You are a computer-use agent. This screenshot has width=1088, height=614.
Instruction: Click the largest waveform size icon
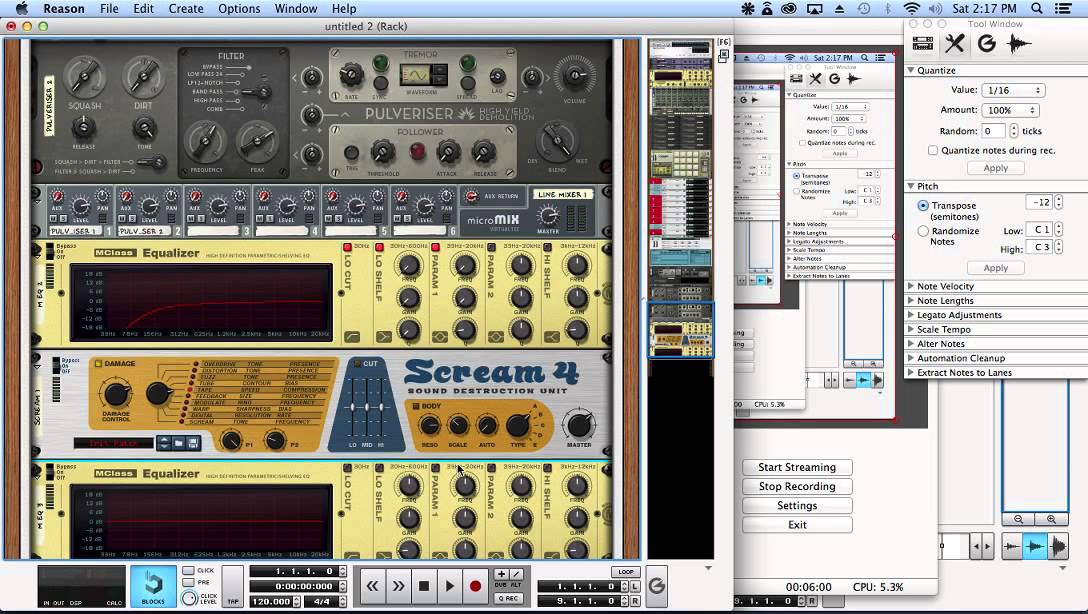1057,547
